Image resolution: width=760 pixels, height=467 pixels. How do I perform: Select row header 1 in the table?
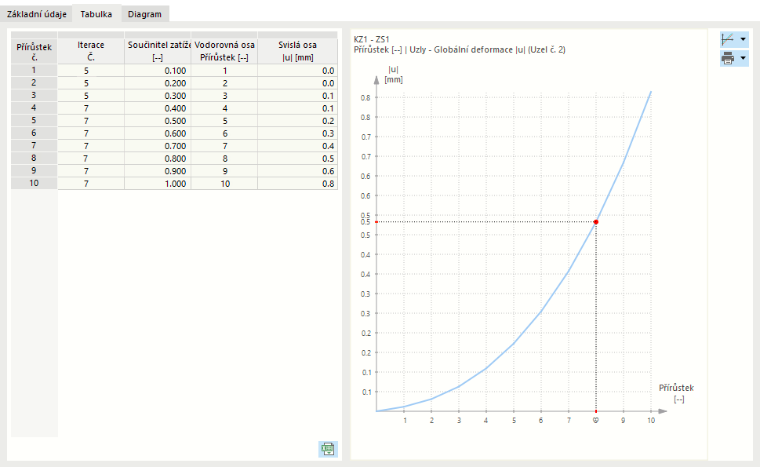pos(34,70)
